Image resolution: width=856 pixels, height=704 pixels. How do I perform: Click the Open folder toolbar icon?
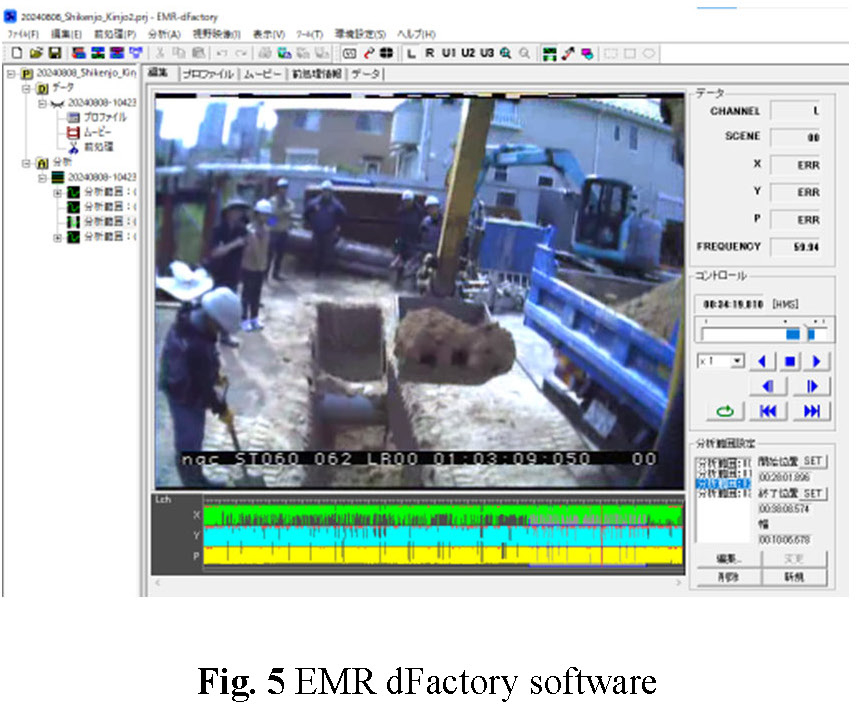coord(36,53)
